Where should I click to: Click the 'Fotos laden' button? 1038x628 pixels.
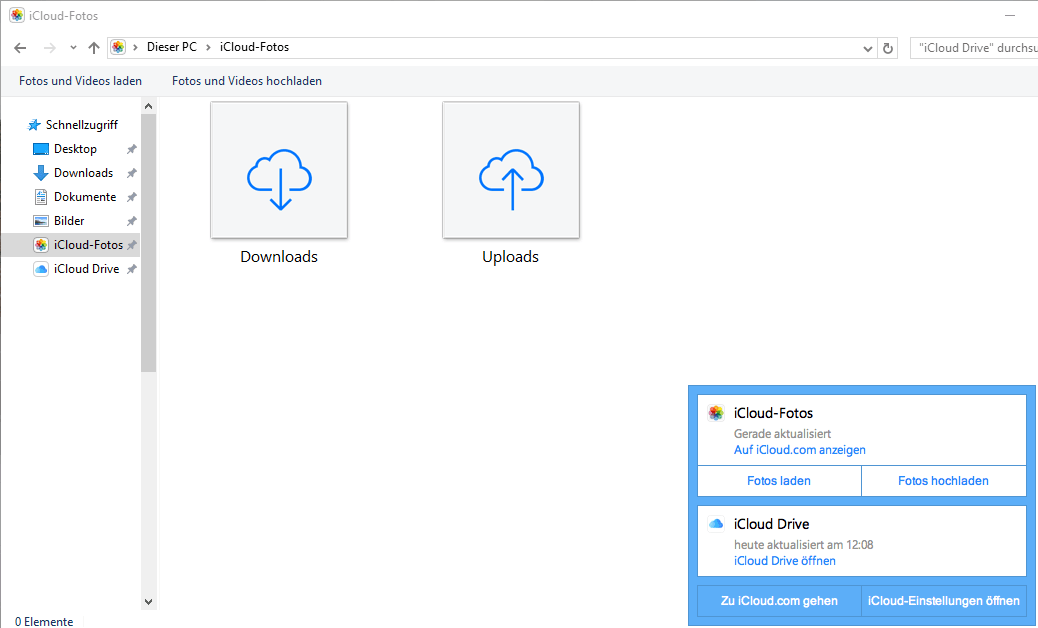(779, 481)
